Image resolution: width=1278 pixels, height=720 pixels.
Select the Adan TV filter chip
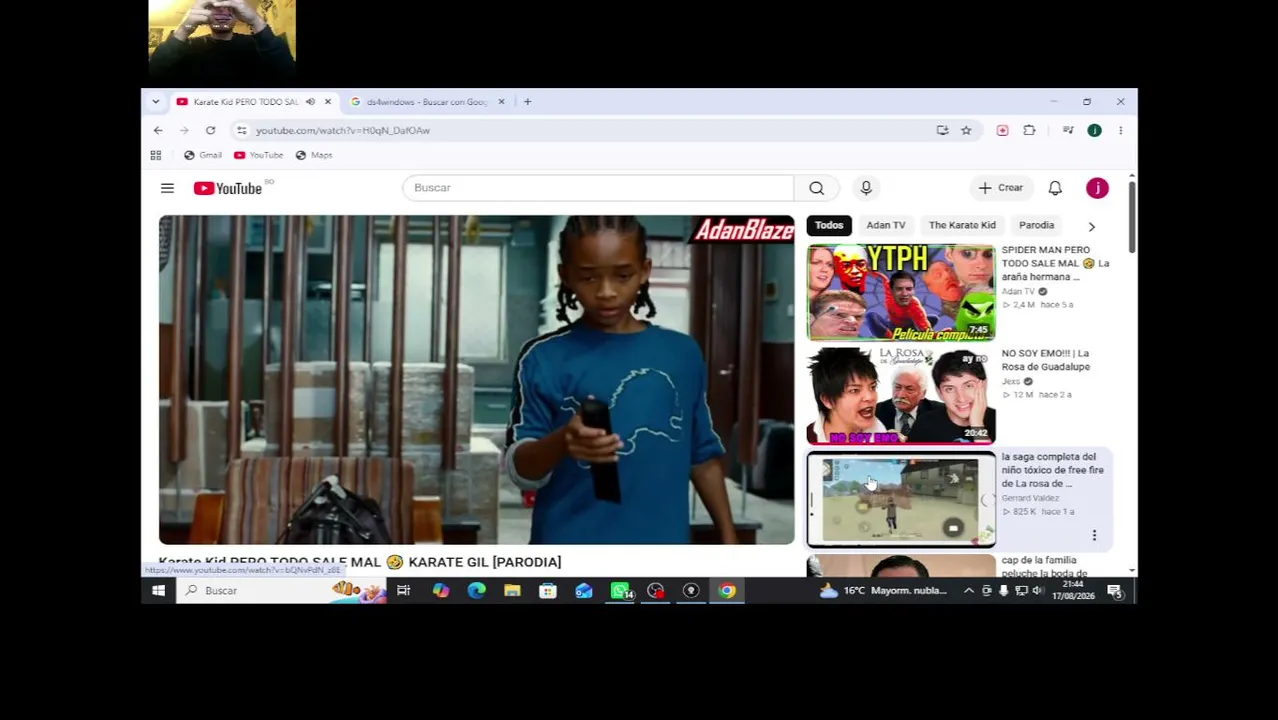click(x=886, y=225)
